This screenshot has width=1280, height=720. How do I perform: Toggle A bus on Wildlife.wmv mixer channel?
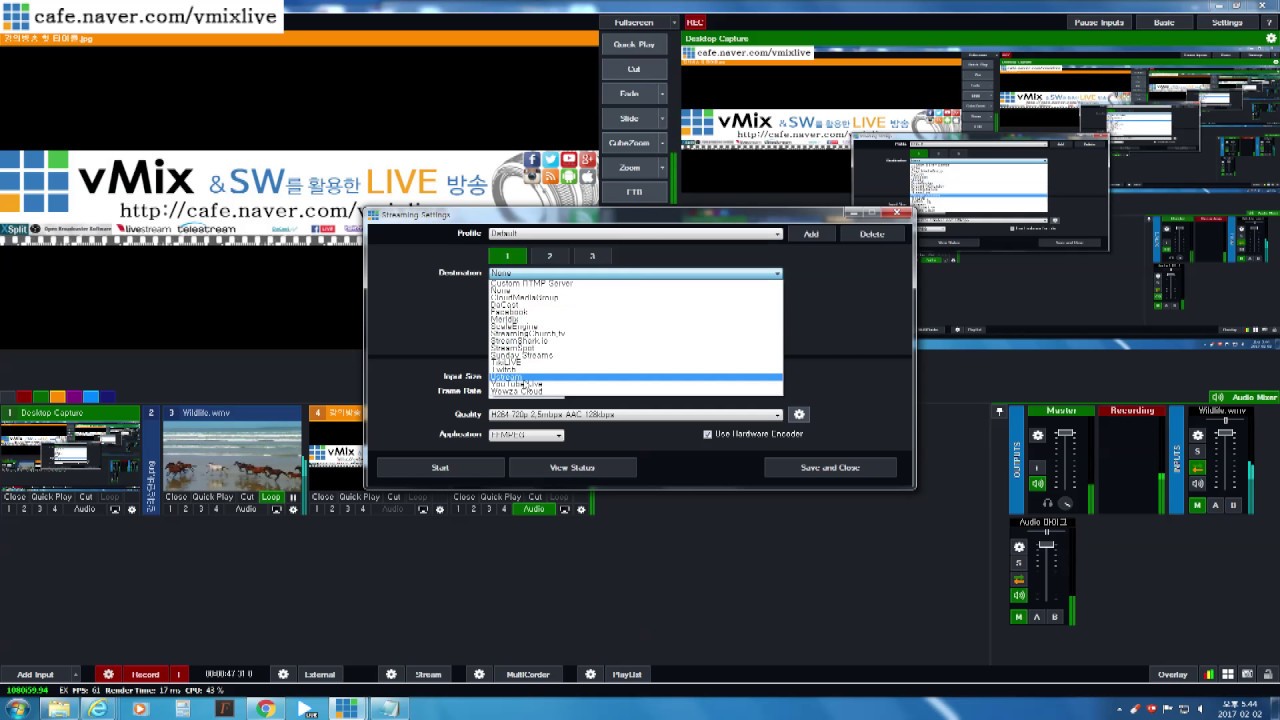[1215, 505]
